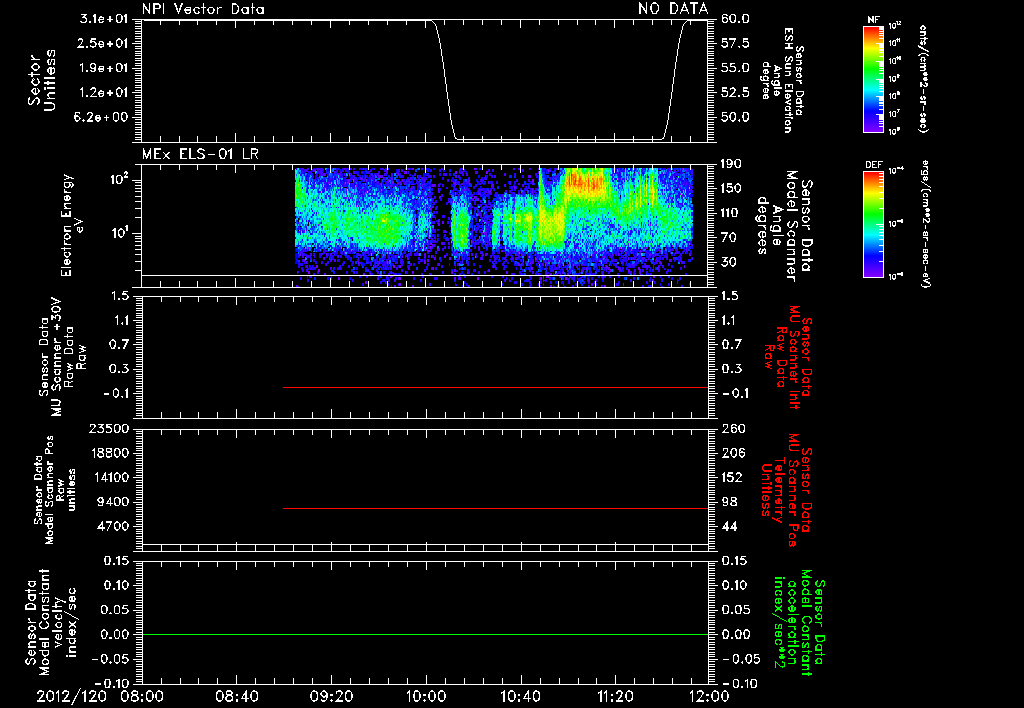
Task: Click the 'NO DATA' label
Action: [x=673, y=8]
